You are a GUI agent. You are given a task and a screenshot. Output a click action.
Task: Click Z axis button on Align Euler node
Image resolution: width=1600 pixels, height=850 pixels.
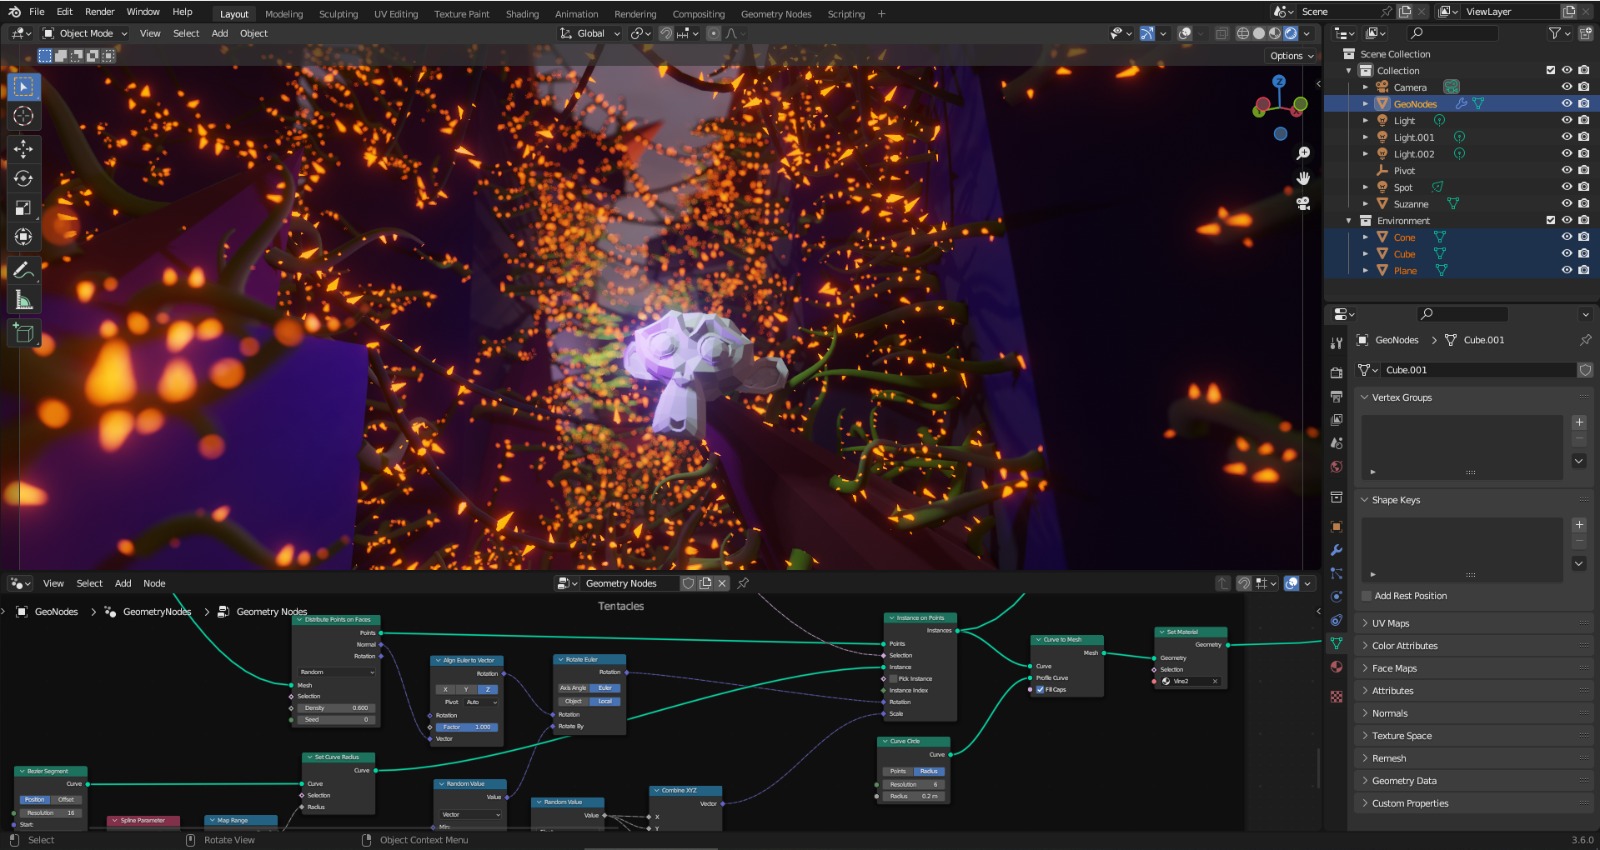tap(487, 690)
